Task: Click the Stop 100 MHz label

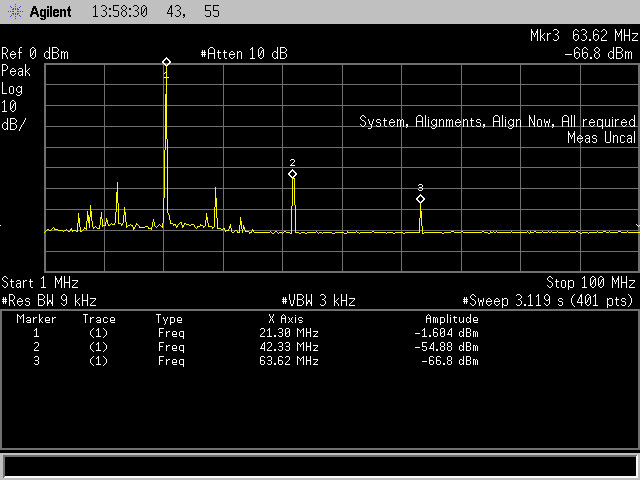Action: [591, 282]
